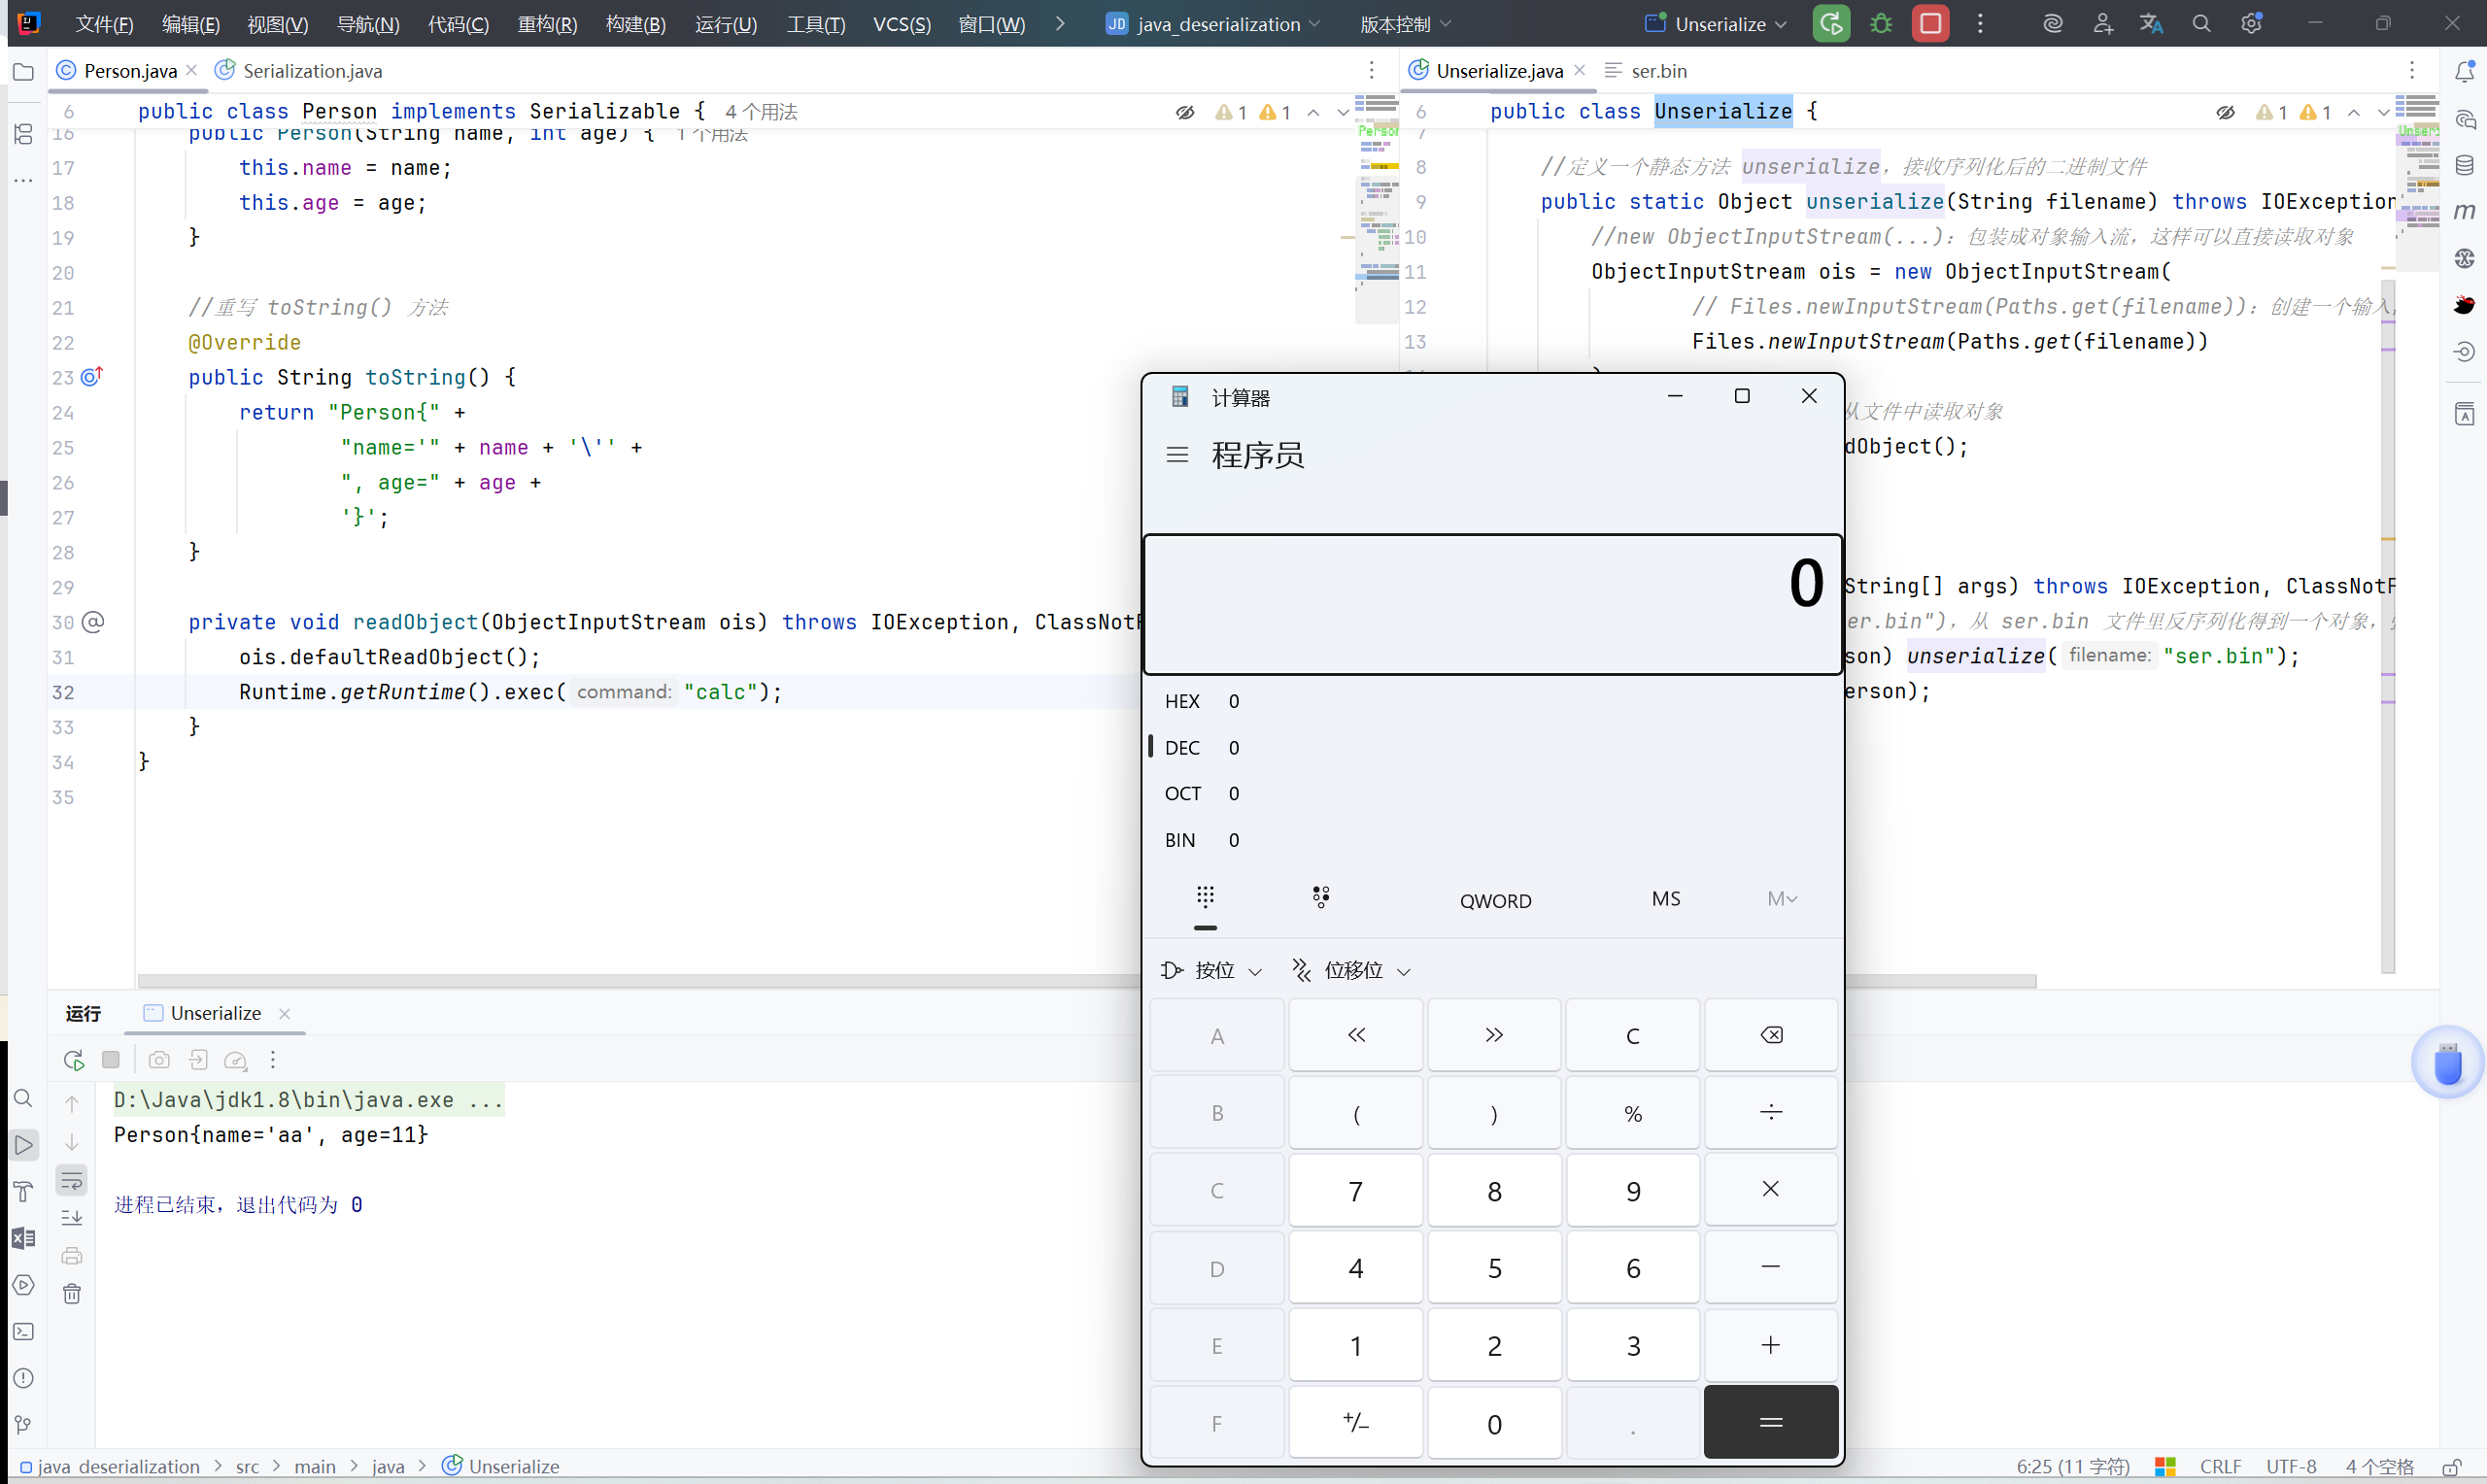Open the 代码(C) menu
The width and height of the screenshot is (2487, 1484).
pyautogui.click(x=458, y=24)
